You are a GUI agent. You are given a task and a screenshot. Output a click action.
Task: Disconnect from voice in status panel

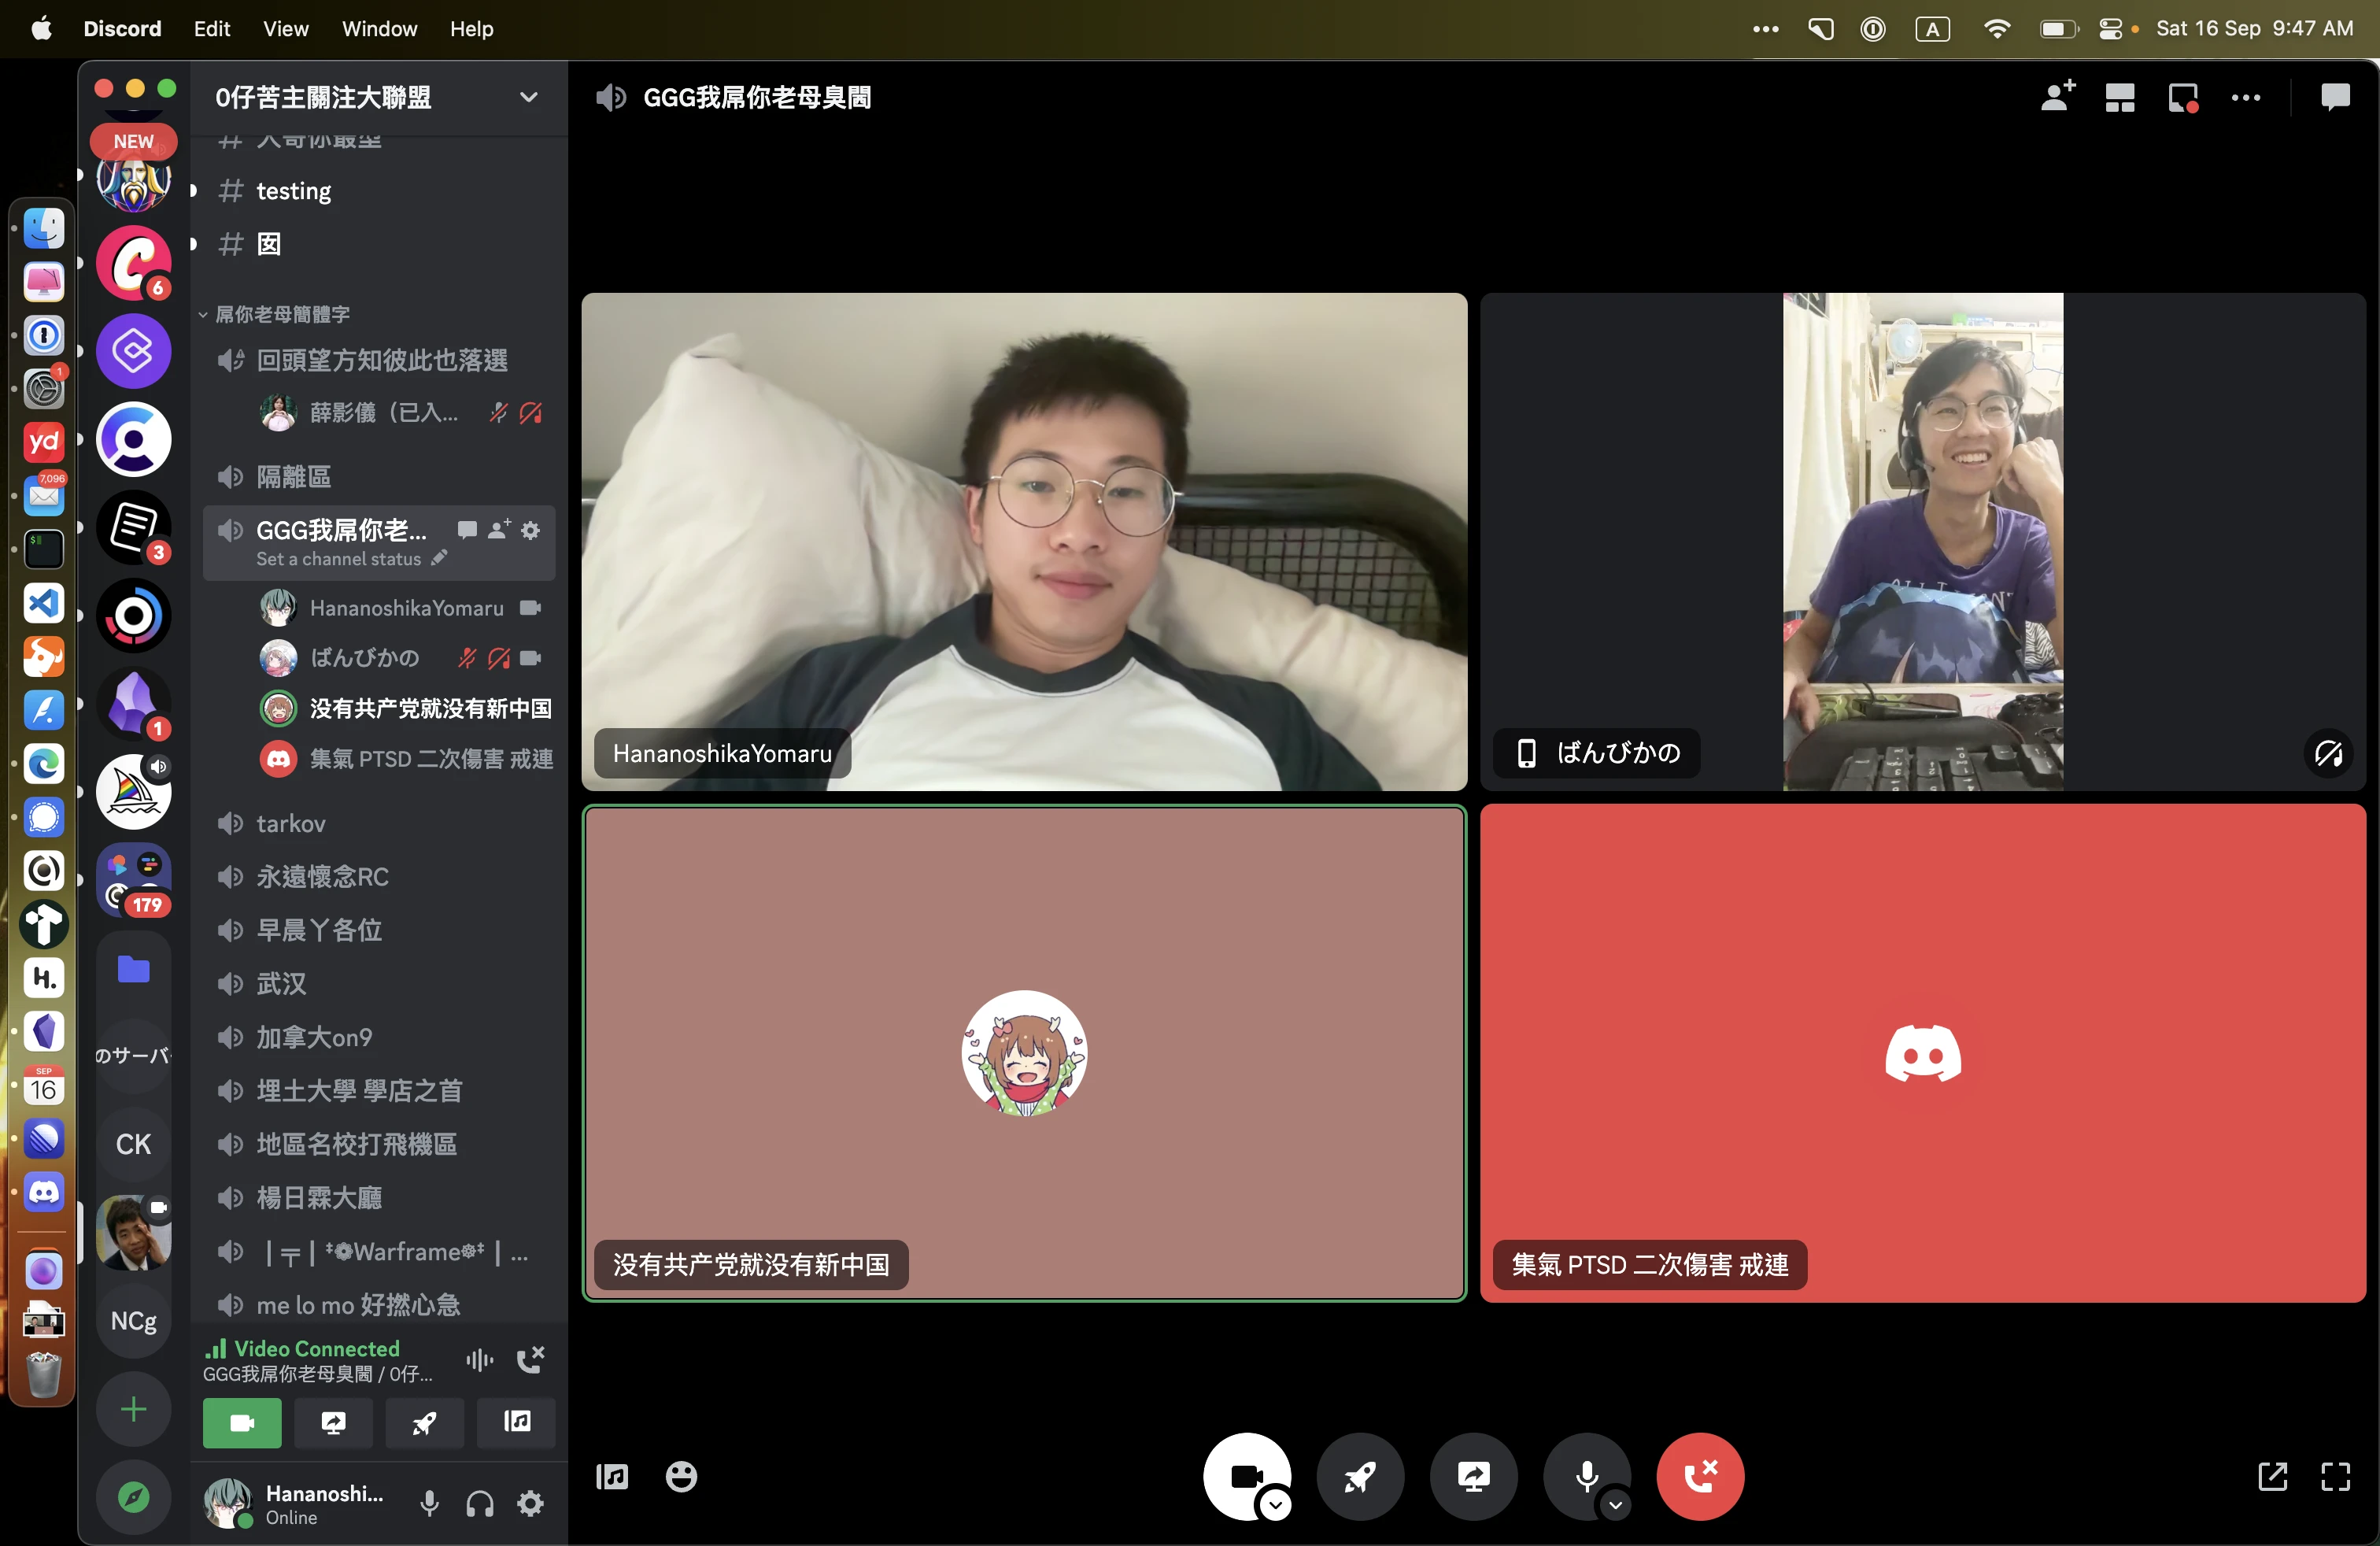(x=530, y=1360)
